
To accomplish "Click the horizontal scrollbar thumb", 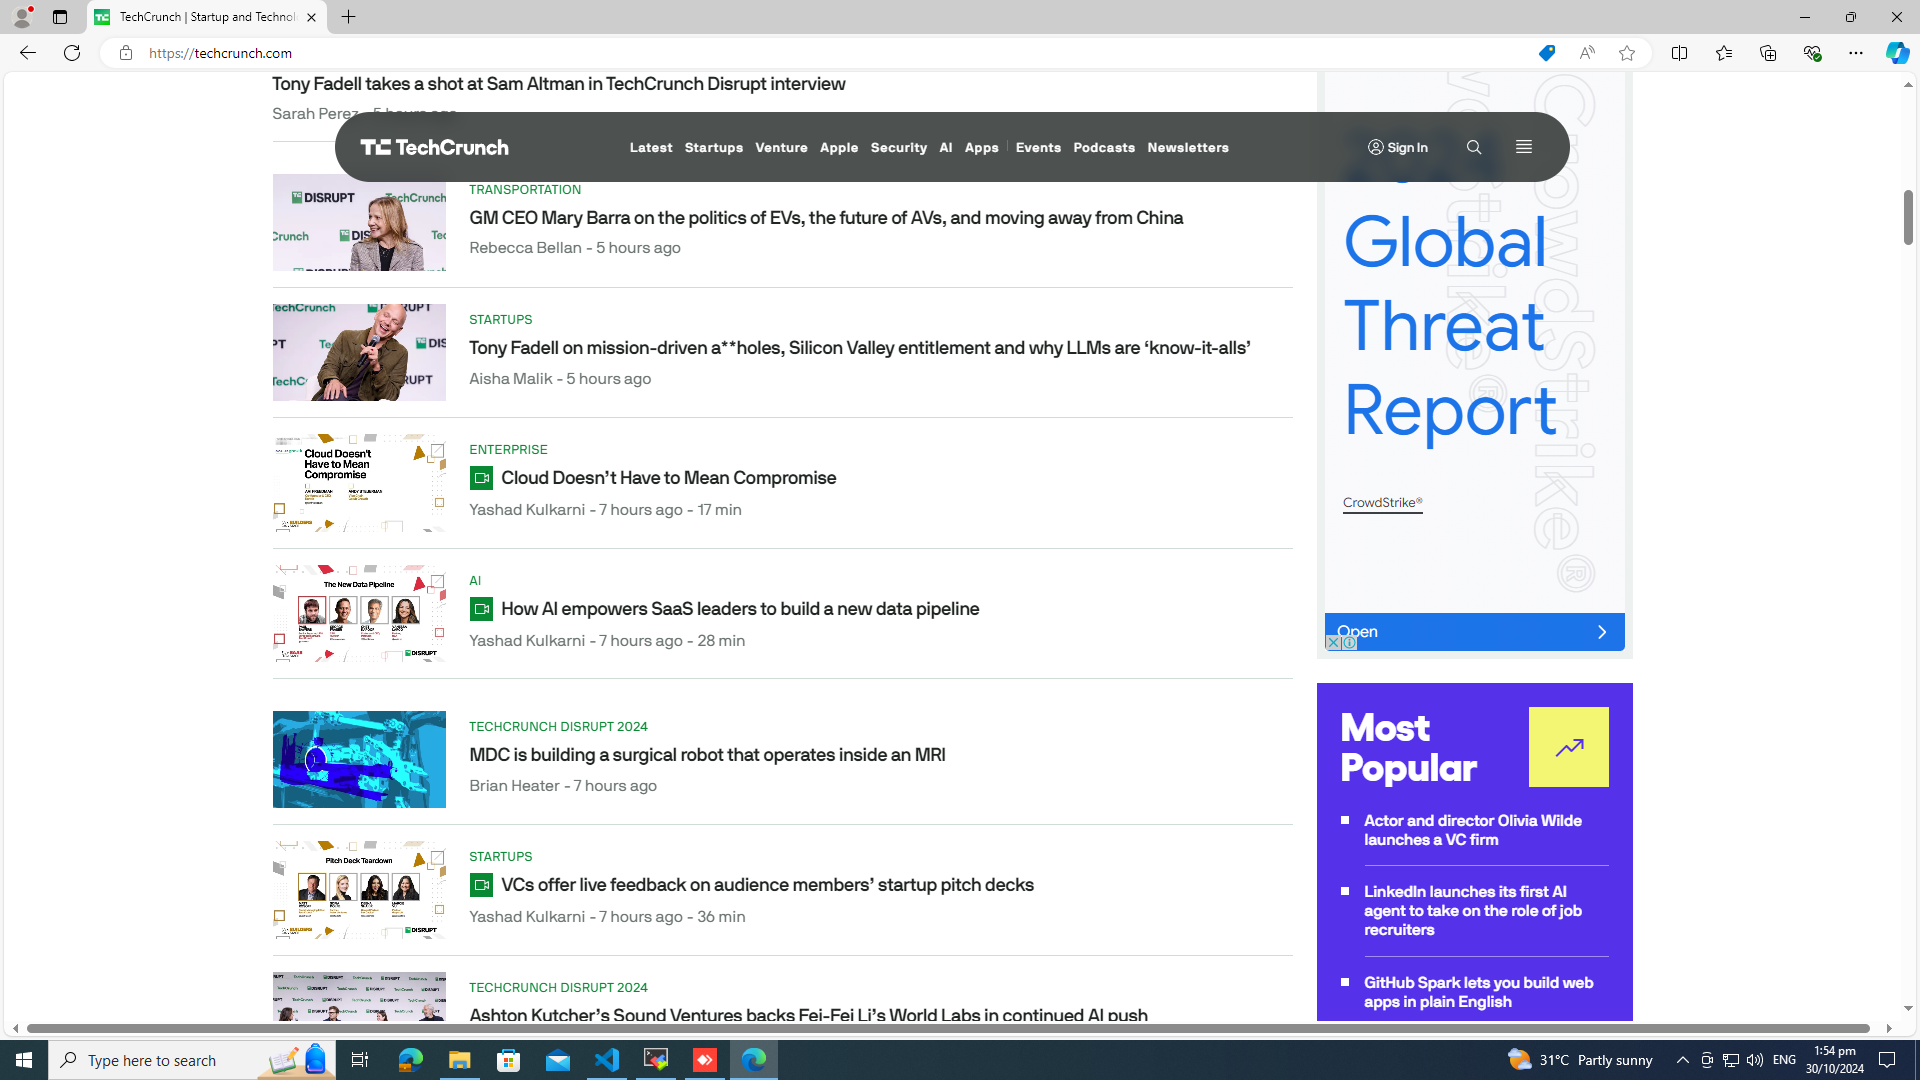I will tap(948, 1028).
